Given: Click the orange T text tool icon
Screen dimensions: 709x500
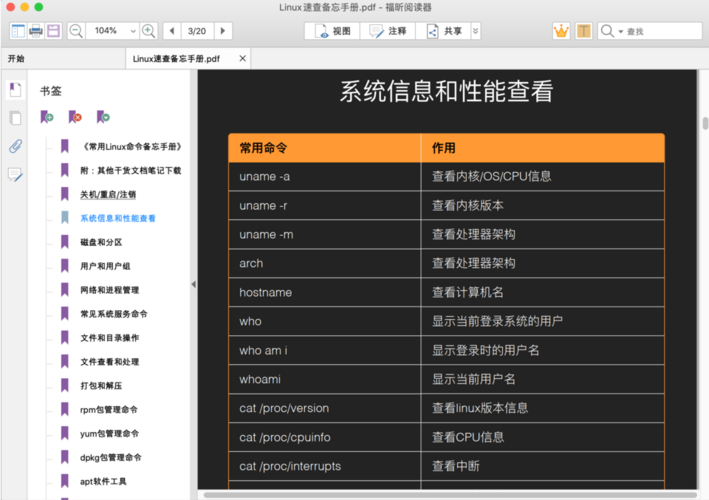Looking at the screenshot, I should (x=584, y=31).
